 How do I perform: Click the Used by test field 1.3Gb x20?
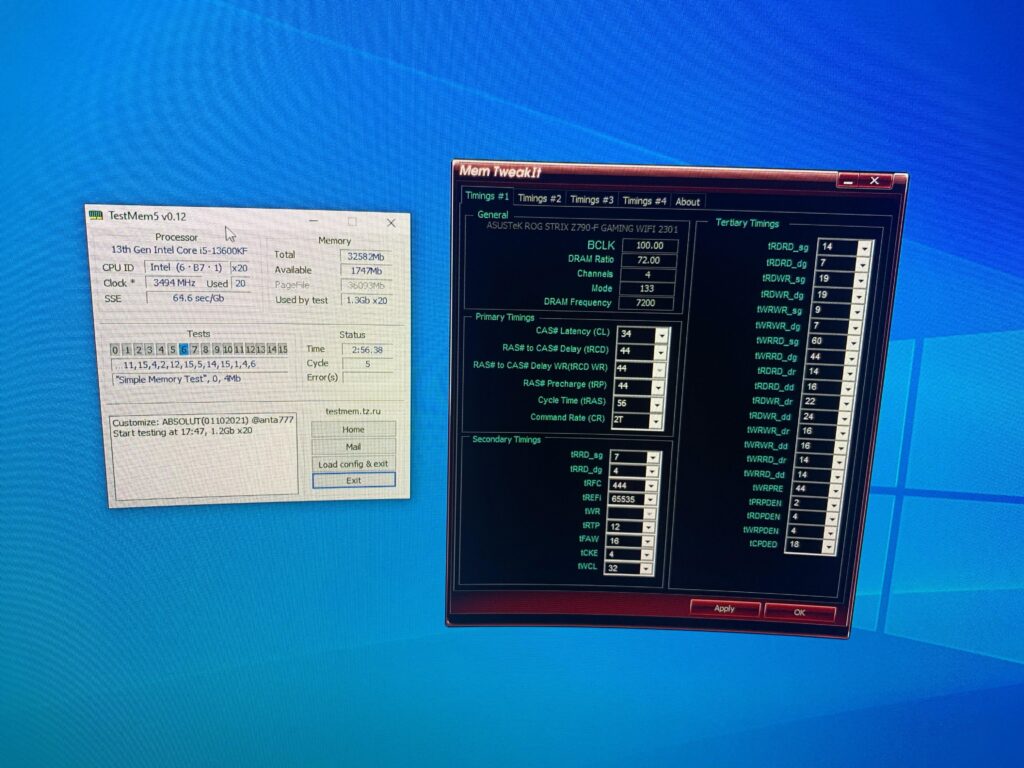(x=366, y=300)
